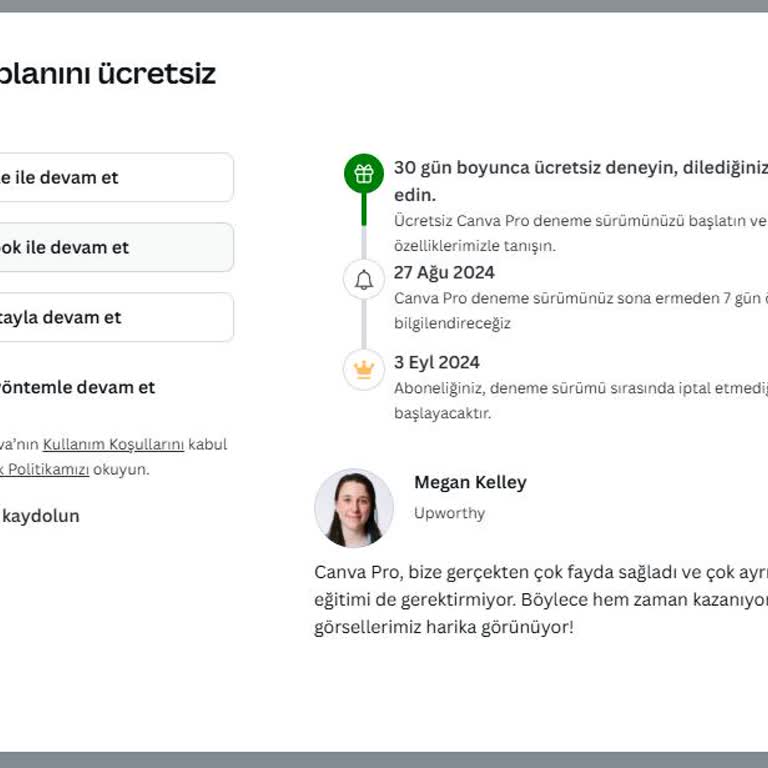Click the 'Upworthy' company text
This screenshot has height=768, width=768.
(x=450, y=513)
